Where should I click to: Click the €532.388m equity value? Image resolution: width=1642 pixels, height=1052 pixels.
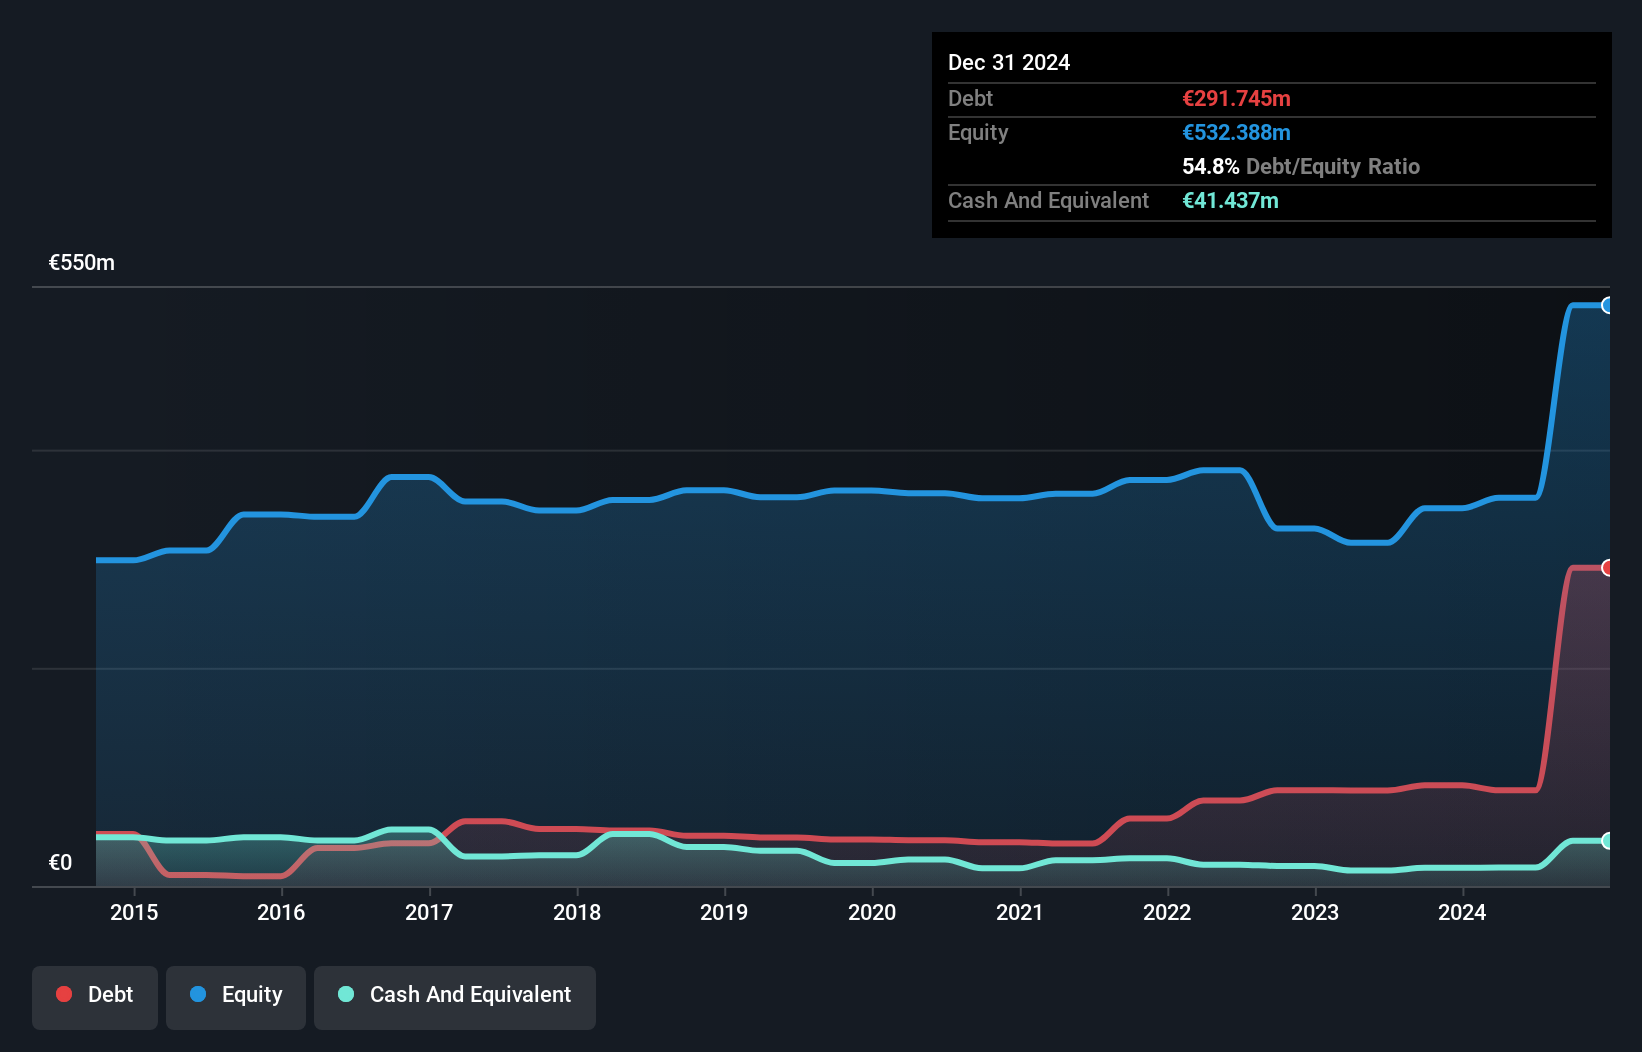[1236, 132]
